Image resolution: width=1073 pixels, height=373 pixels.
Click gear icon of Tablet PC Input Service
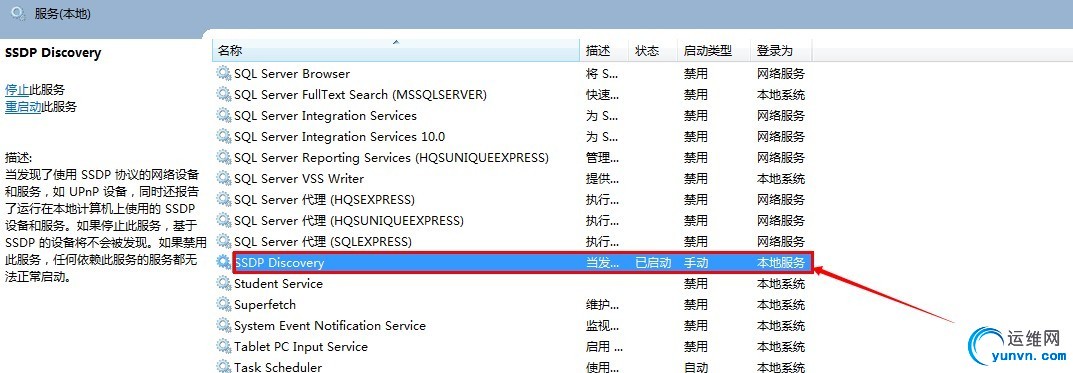pos(224,346)
